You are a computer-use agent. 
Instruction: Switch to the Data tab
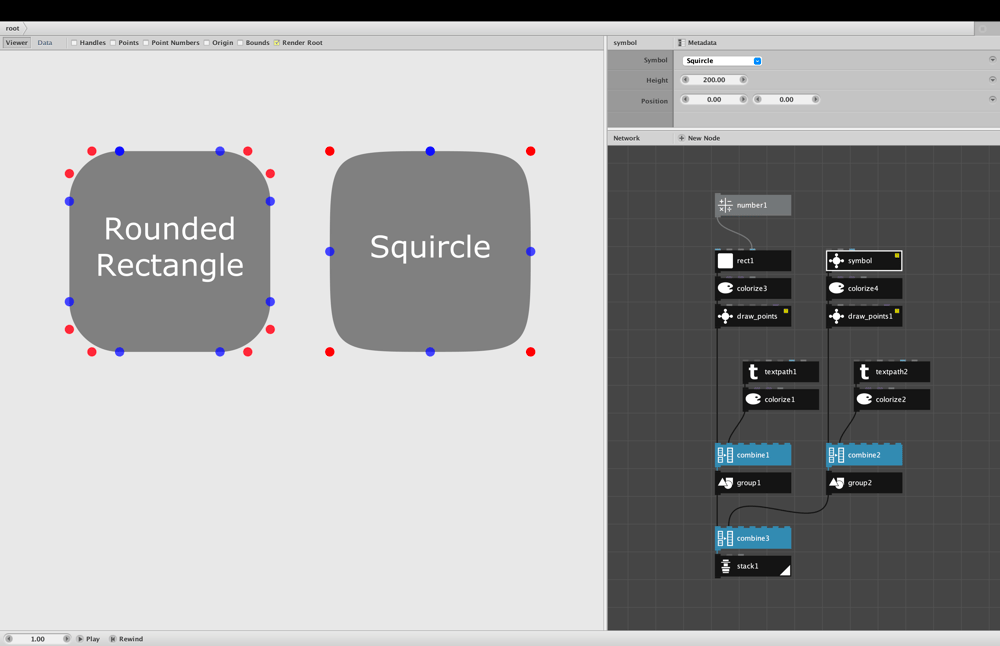(45, 43)
